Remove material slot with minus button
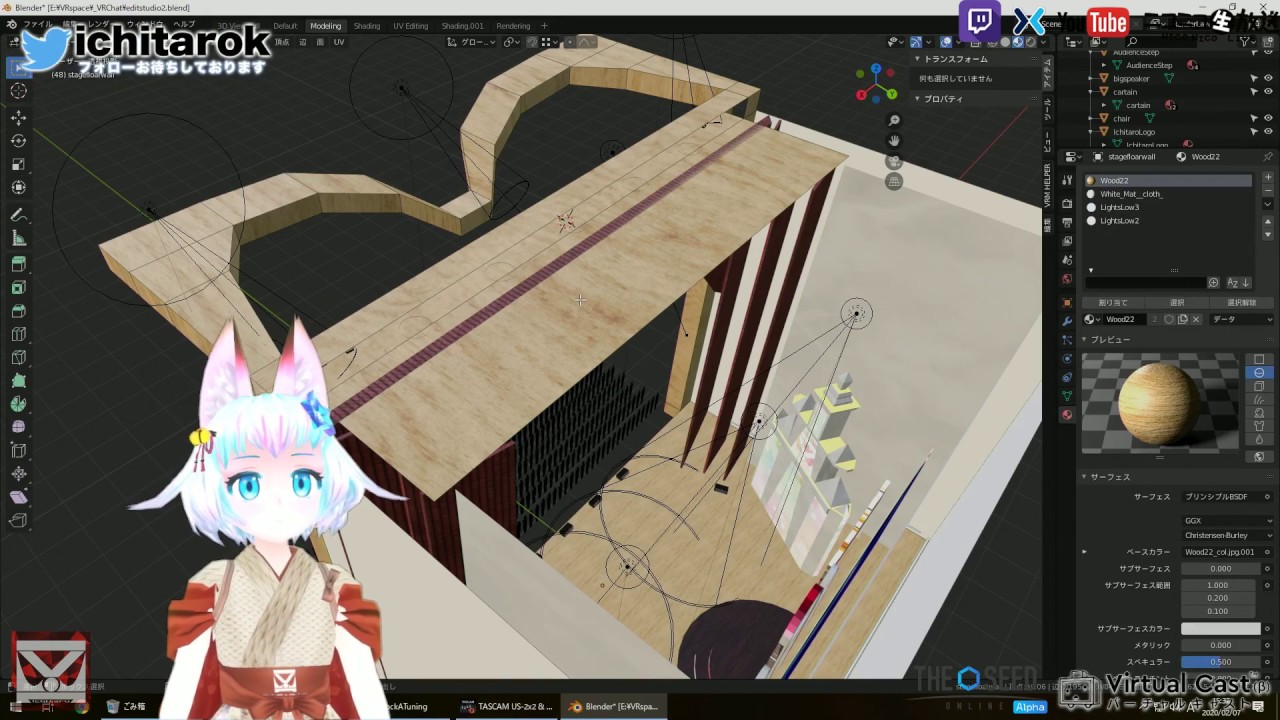 (x=1268, y=191)
